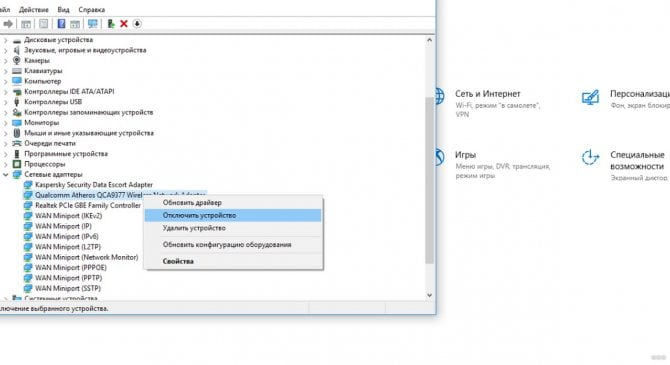
Task: Click the Очереди печати printer icon
Action: point(17,143)
